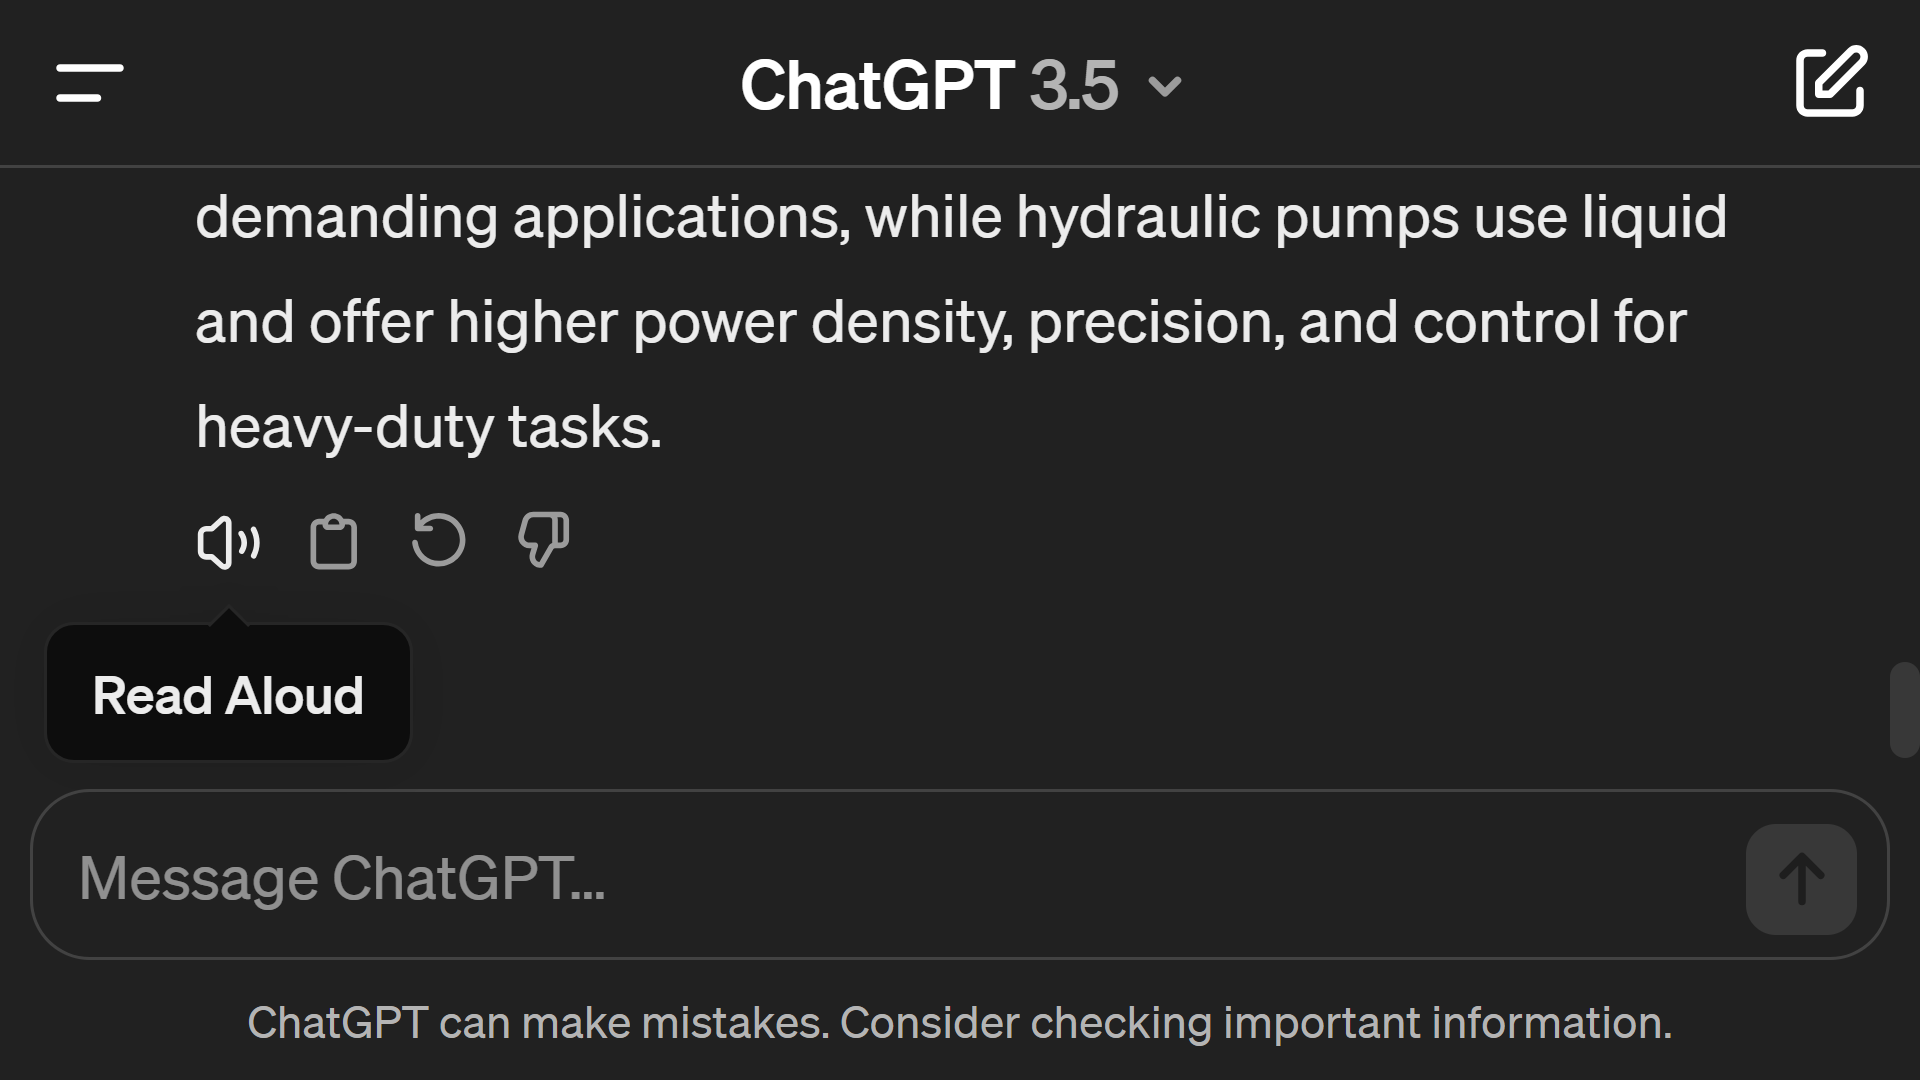Expand the chevron next to 3.5

point(1165,87)
